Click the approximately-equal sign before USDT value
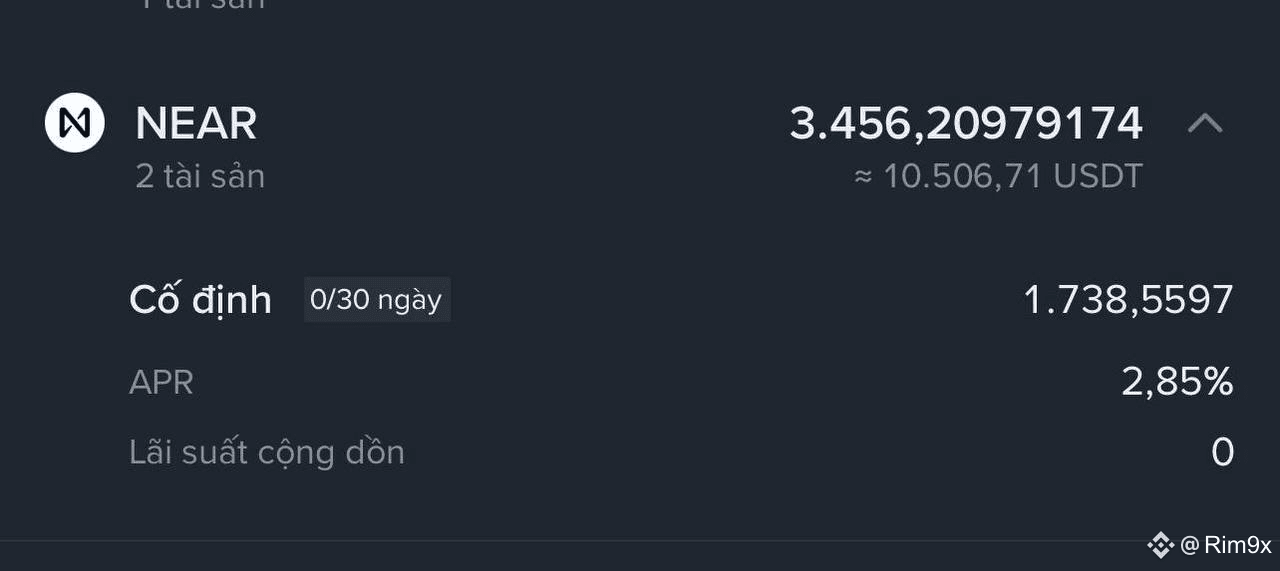 tap(863, 178)
